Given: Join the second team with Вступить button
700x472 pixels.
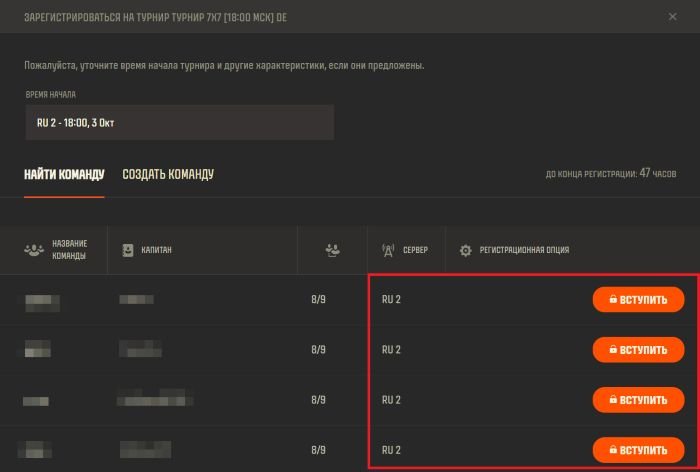Looking at the screenshot, I should coord(638,350).
